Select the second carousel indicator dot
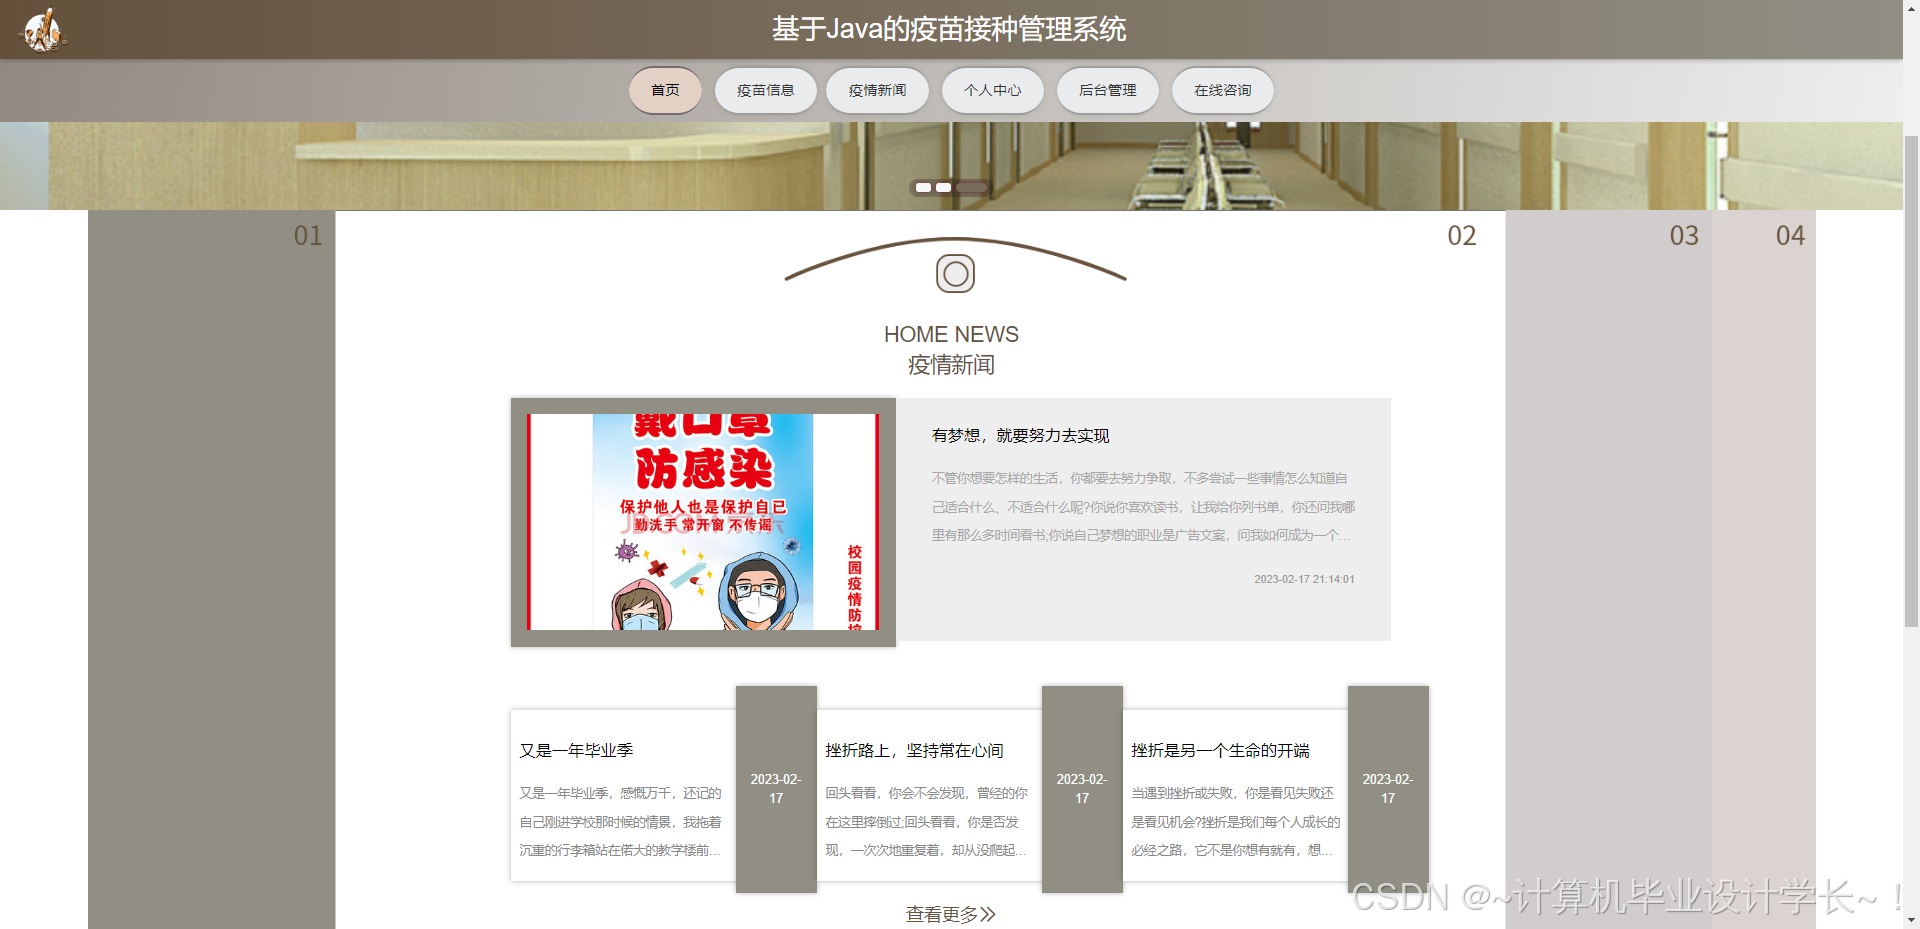The height and width of the screenshot is (929, 1920). [943, 187]
